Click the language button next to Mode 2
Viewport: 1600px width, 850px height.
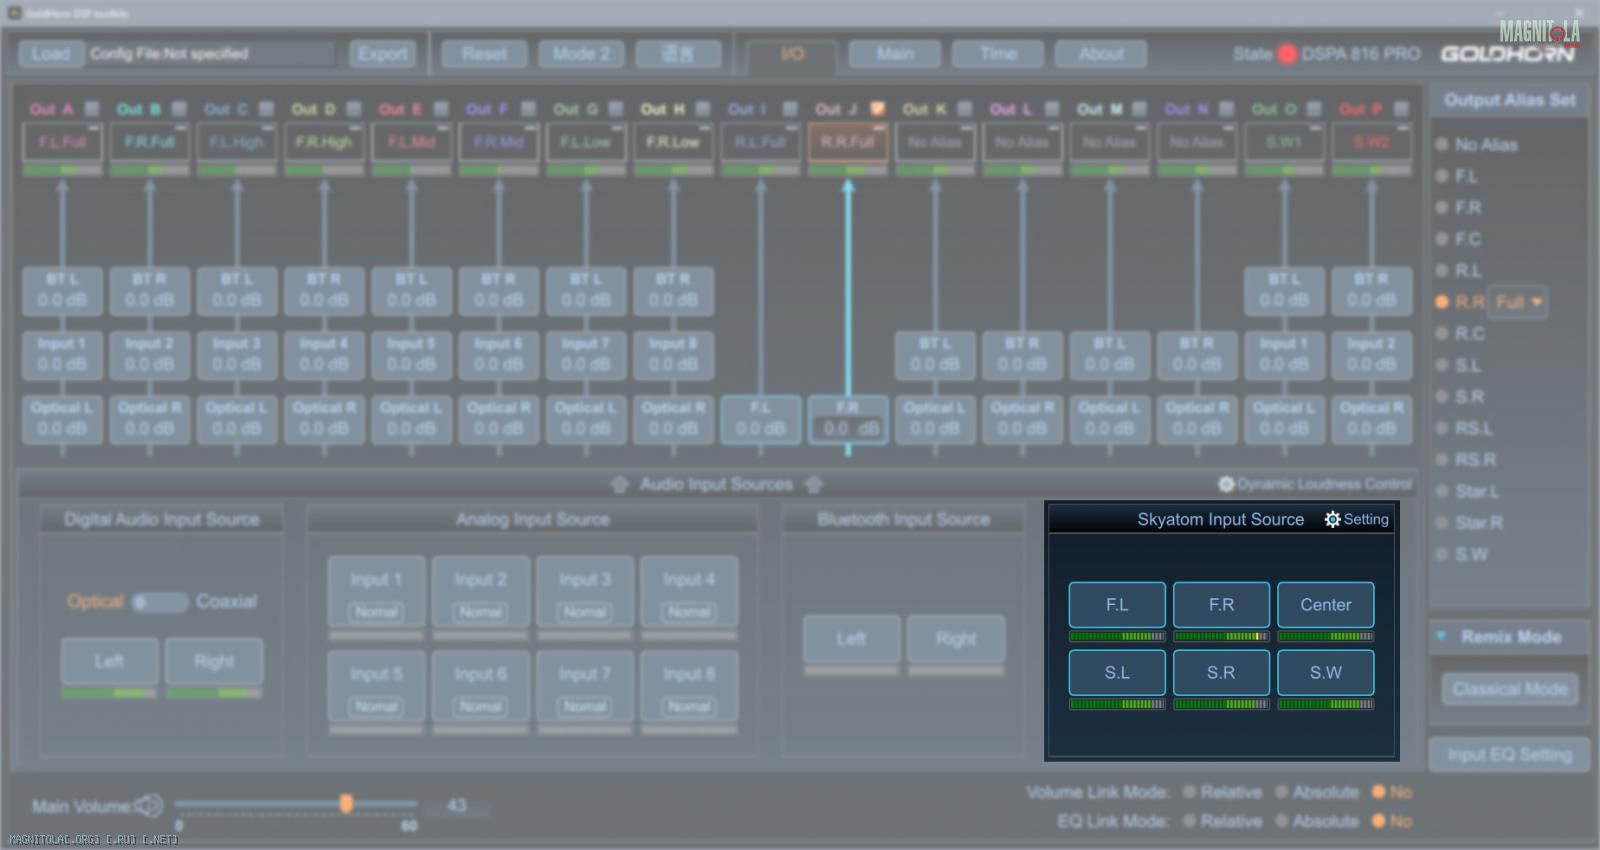pyautogui.click(x=678, y=54)
